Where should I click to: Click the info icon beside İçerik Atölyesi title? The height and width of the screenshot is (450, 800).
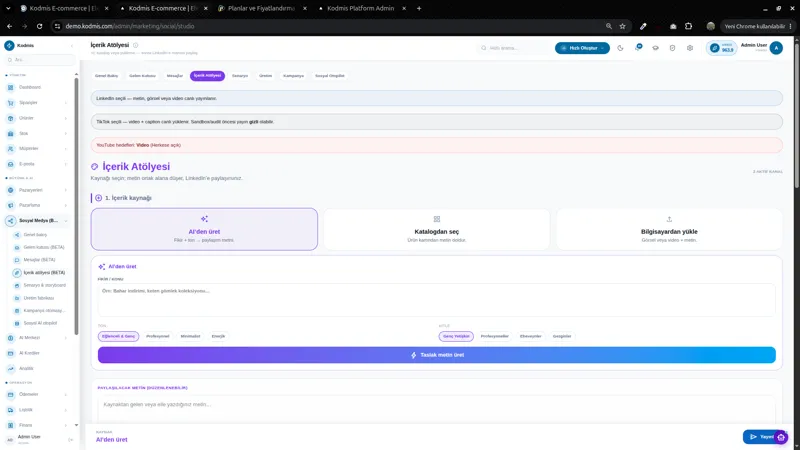135,45
